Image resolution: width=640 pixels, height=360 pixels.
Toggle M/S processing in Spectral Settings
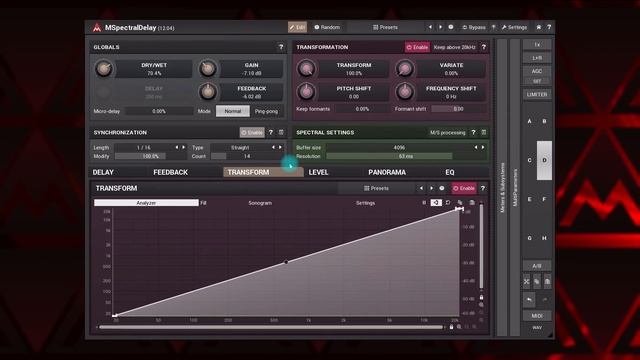[447, 133]
